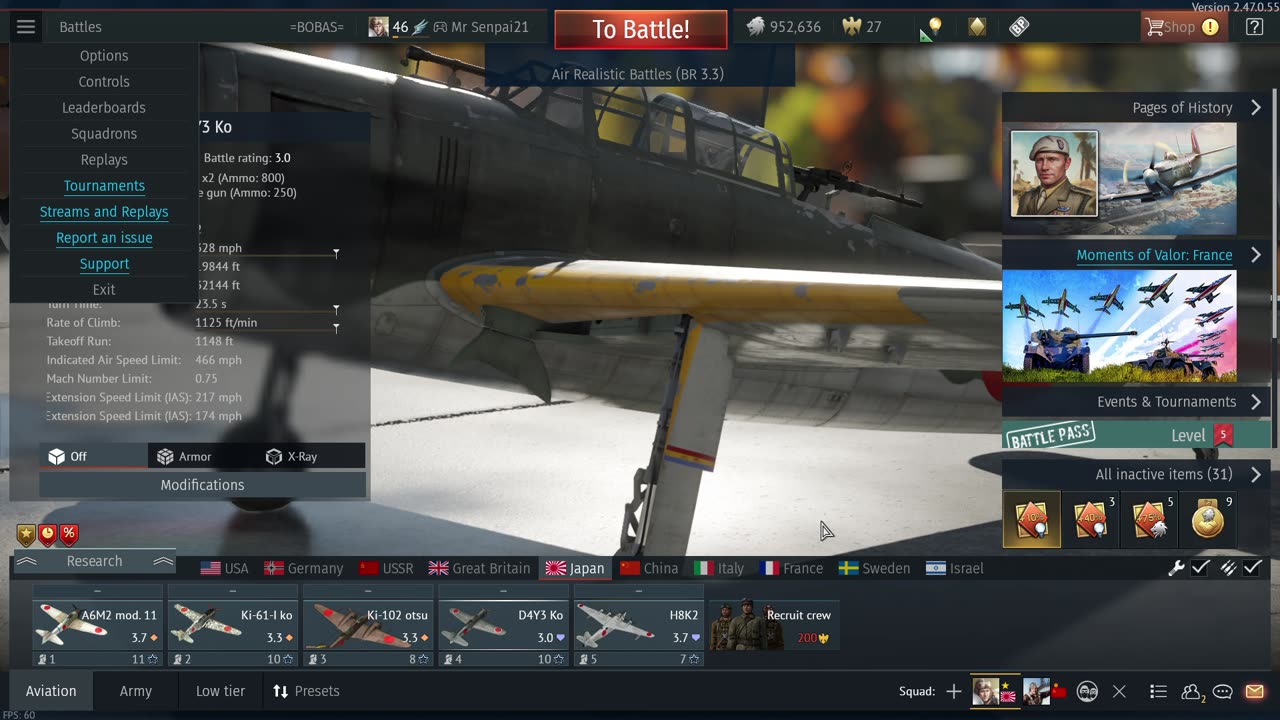Start match with To Battle! button
Image resolution: width=1280 pixels, height=720 pixels.
click(641, 29)
